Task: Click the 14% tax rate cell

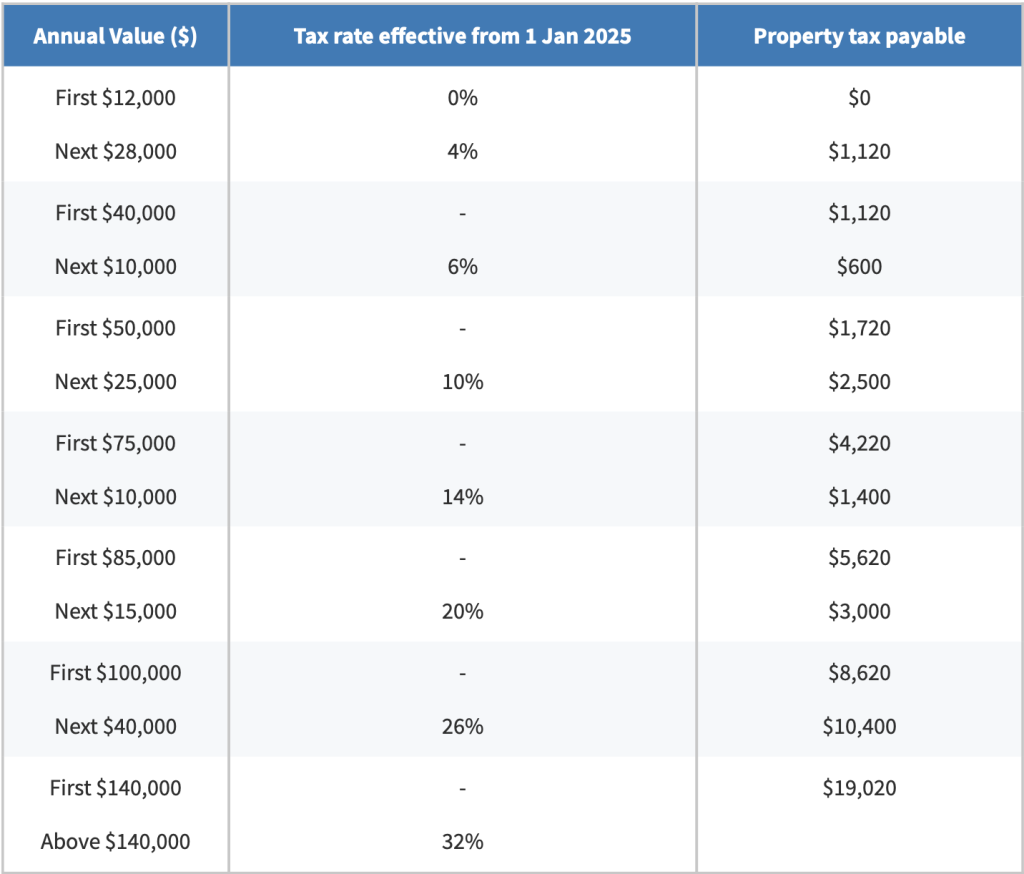Action: coord(462,497)
